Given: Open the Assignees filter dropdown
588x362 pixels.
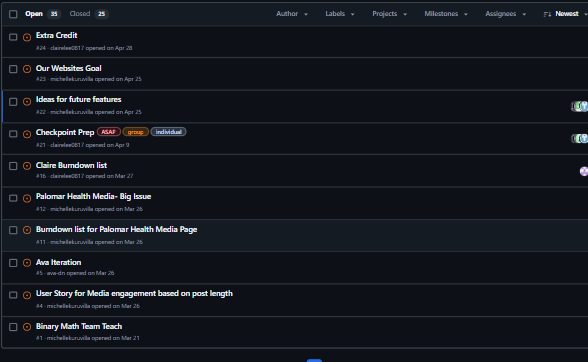Looking at the screenshot, I should click(506, 14).
